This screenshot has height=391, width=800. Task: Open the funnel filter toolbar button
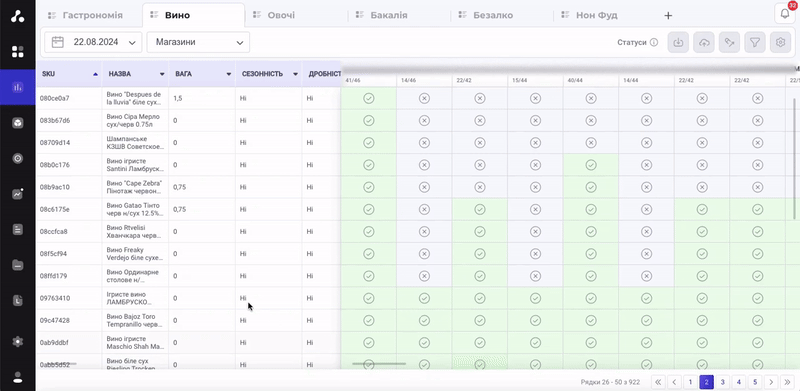(x=755, y=43)
